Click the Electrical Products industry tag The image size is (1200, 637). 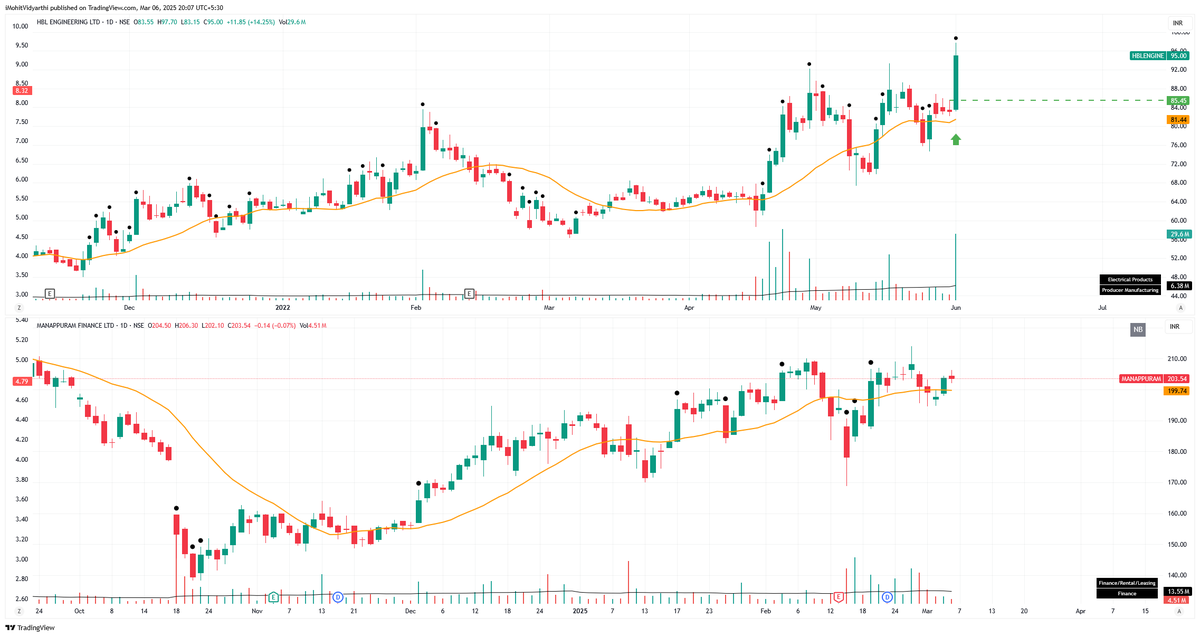(1129, 279)
